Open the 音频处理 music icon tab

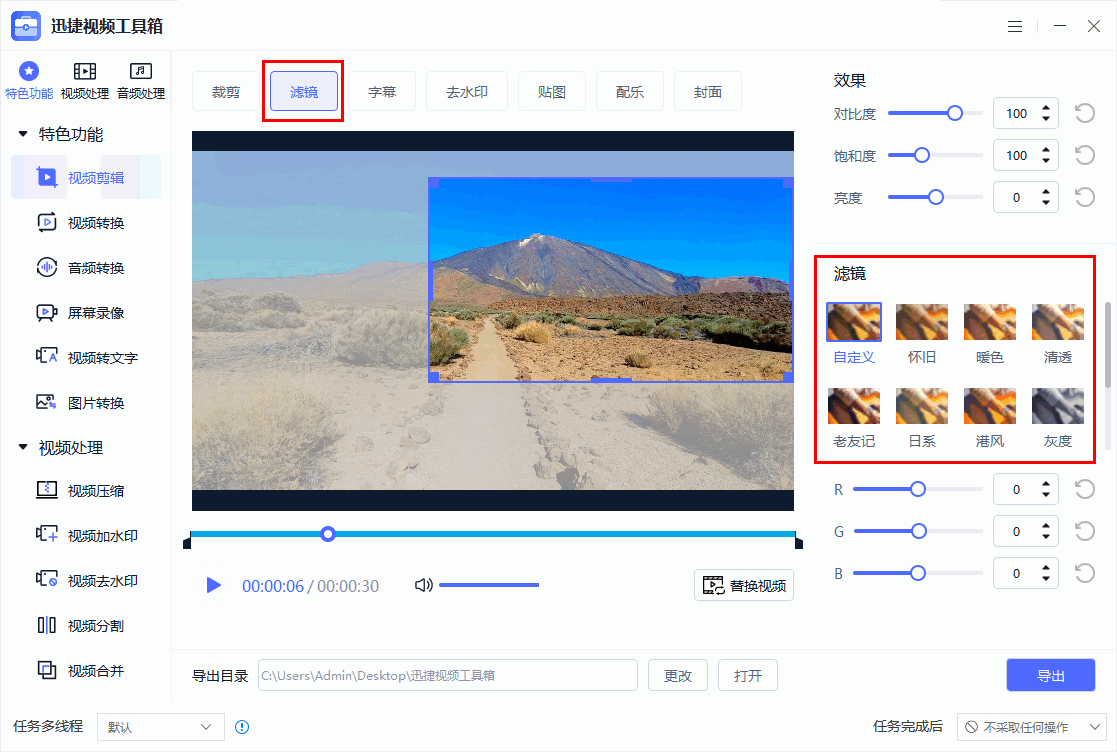[x=141, y=80]
